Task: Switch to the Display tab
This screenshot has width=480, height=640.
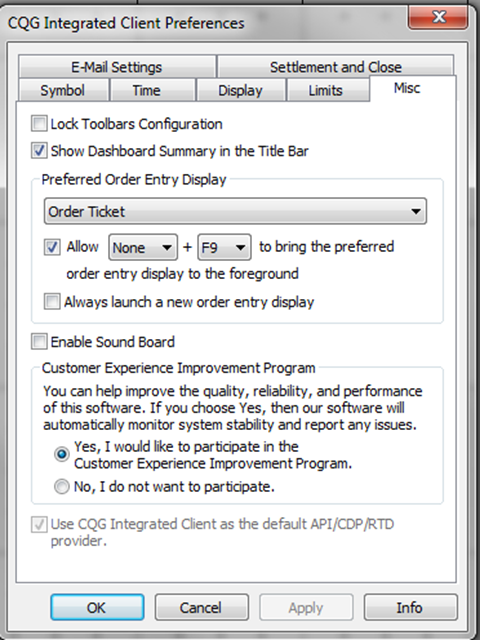Action: click(x=240, y=90)
